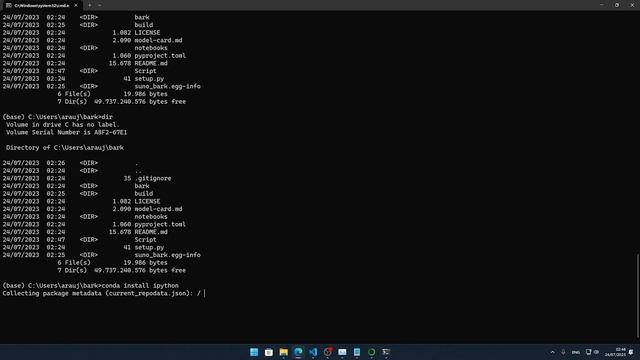Open the Windows Start menu
This screenshot has width=640, height=360.
click(254, 352)
